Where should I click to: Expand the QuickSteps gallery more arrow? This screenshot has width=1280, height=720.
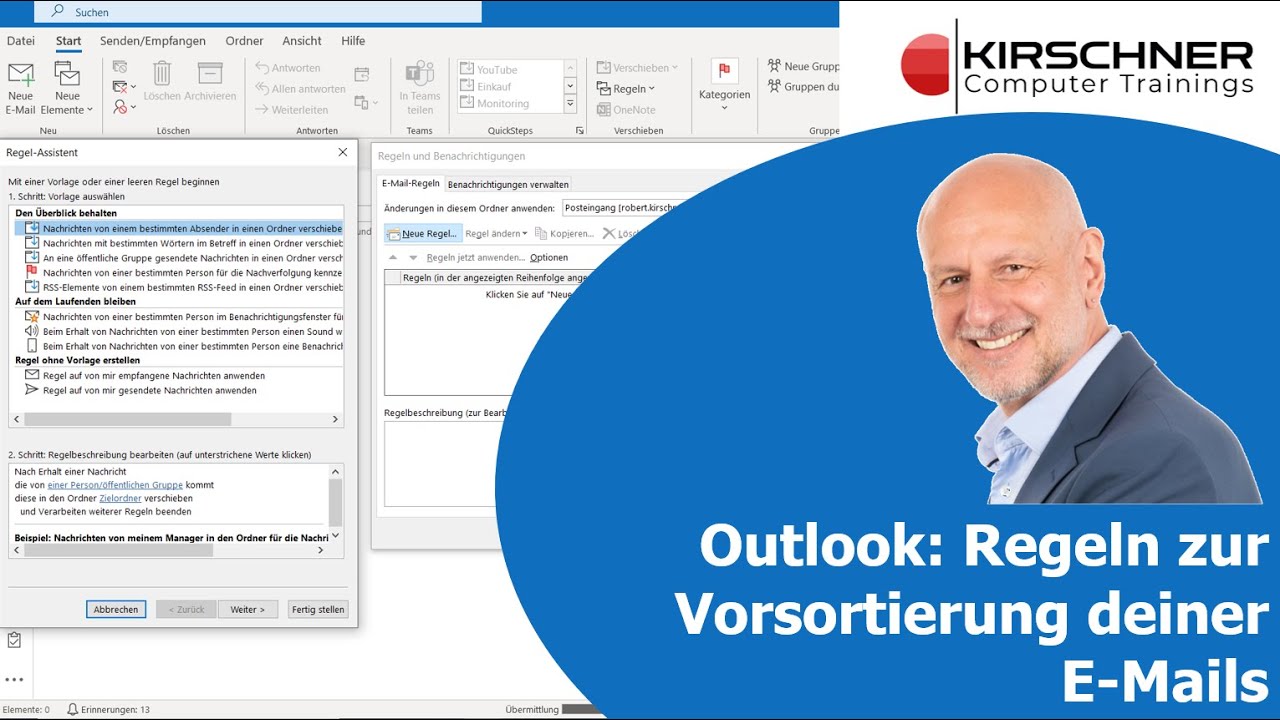(x=570, y=103)
